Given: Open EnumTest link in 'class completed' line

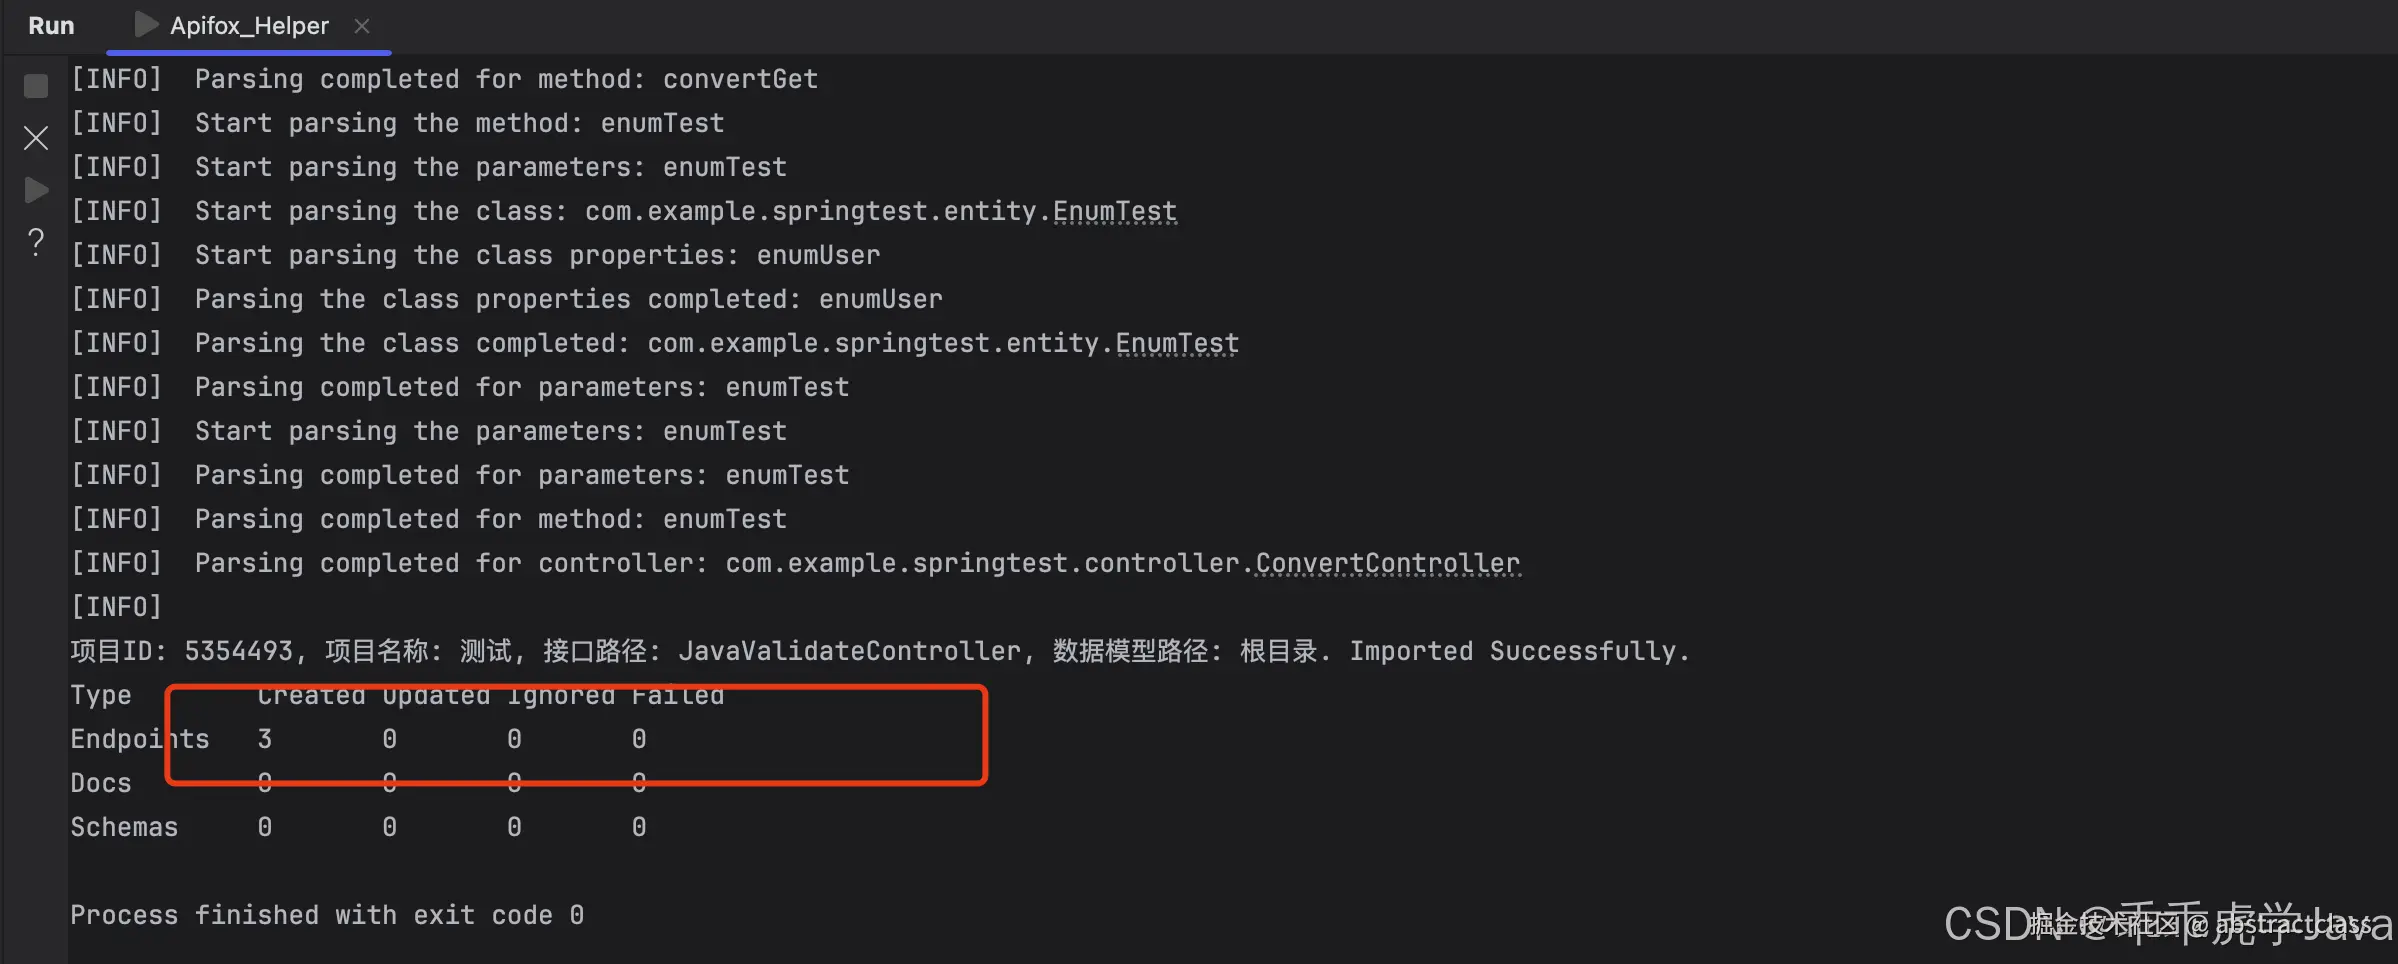Looking at the screenshot, I should pyautogui.click(x=1177, y=343).
